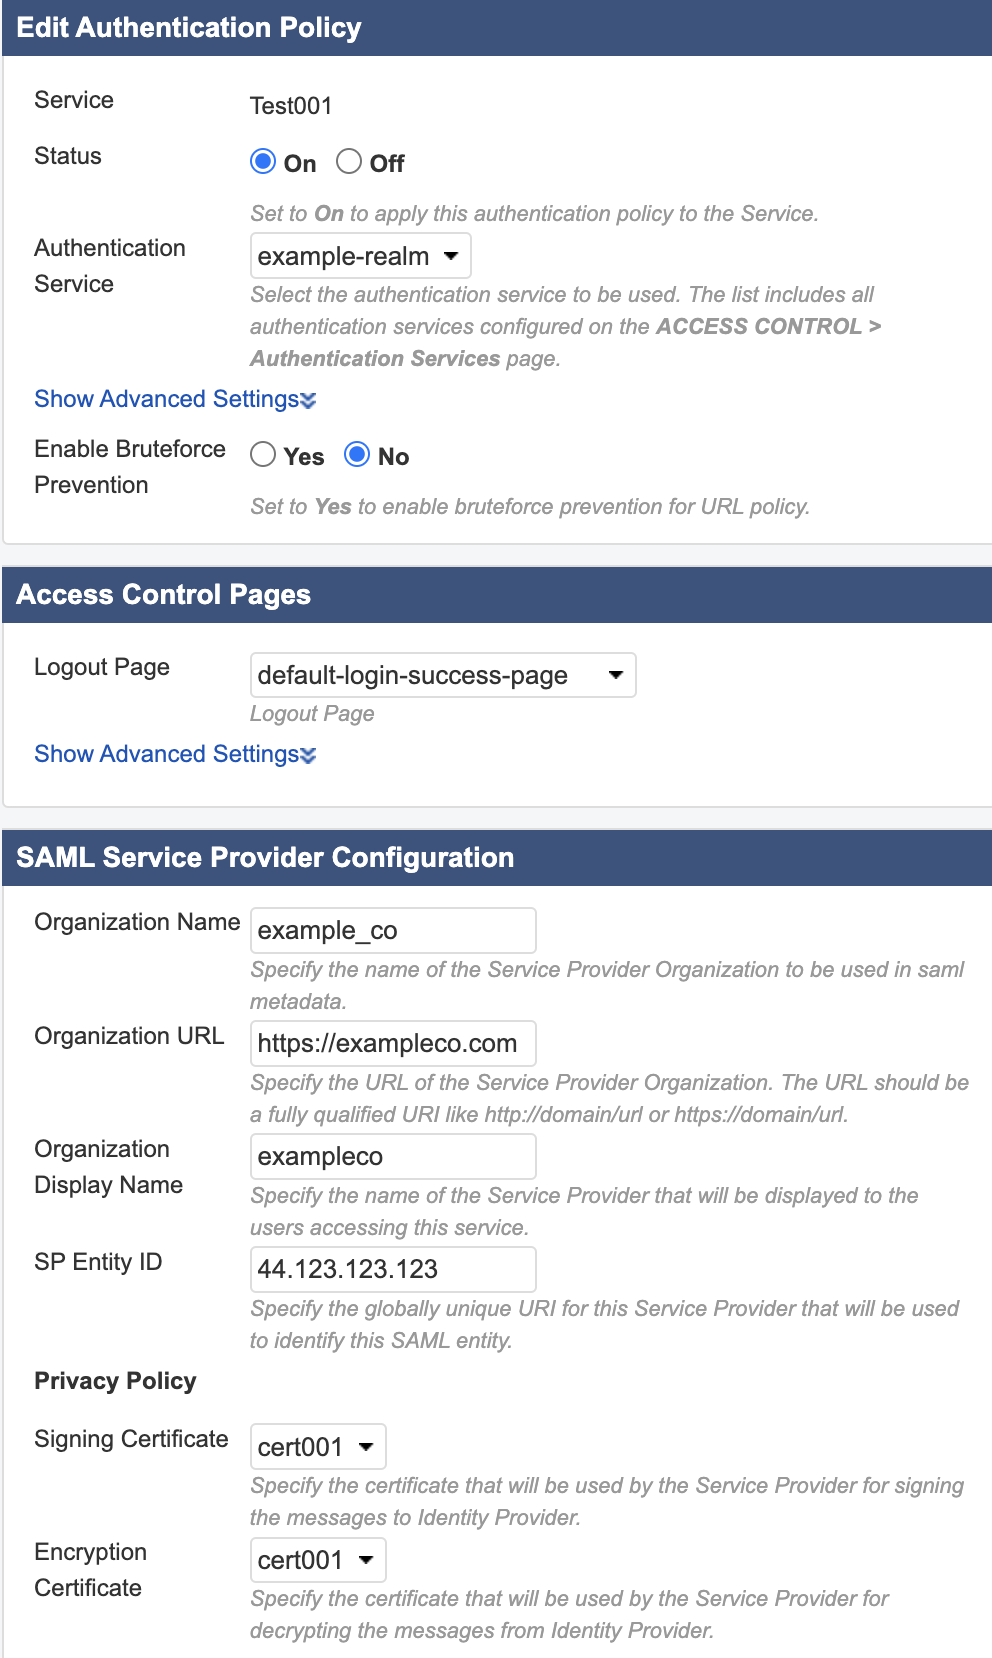
Task: Enable Bruteforce Prevention by selecting Yes
Action: 263,455
